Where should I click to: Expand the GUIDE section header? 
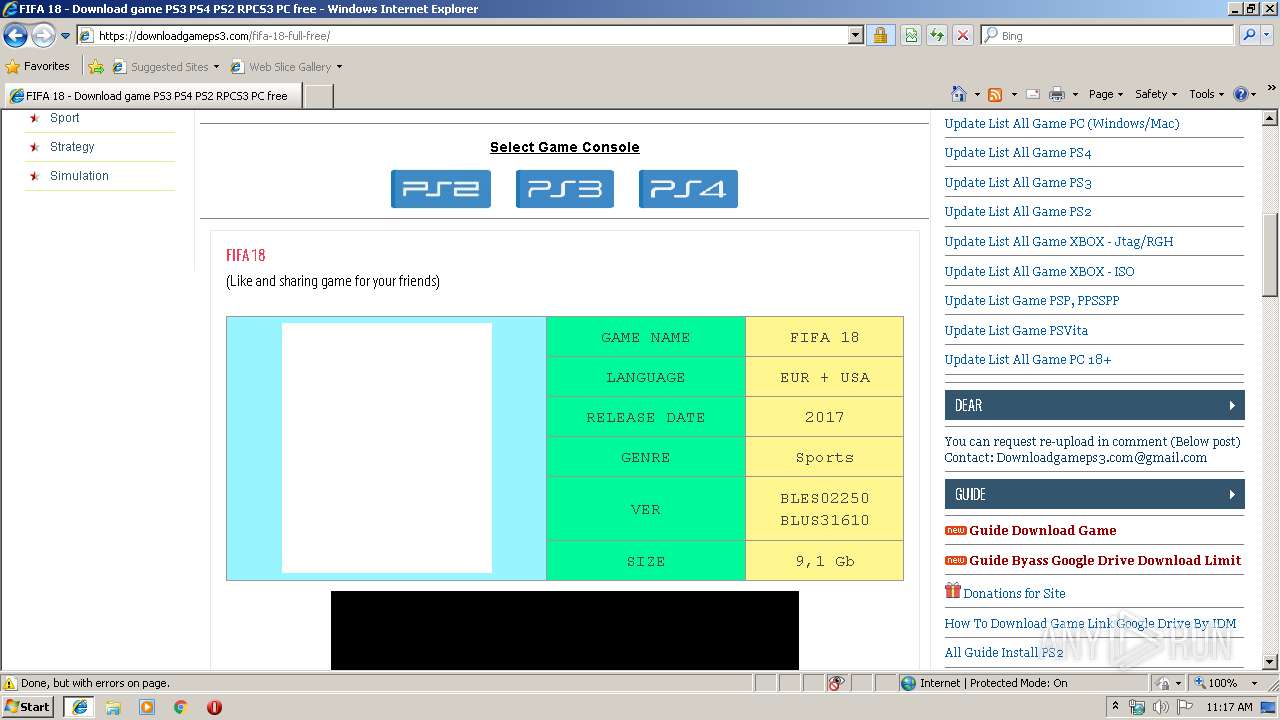1094,494
